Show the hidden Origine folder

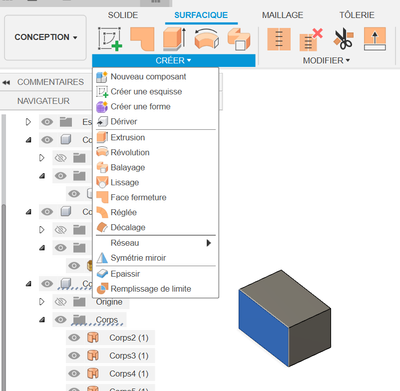click(x=61, y=302)
